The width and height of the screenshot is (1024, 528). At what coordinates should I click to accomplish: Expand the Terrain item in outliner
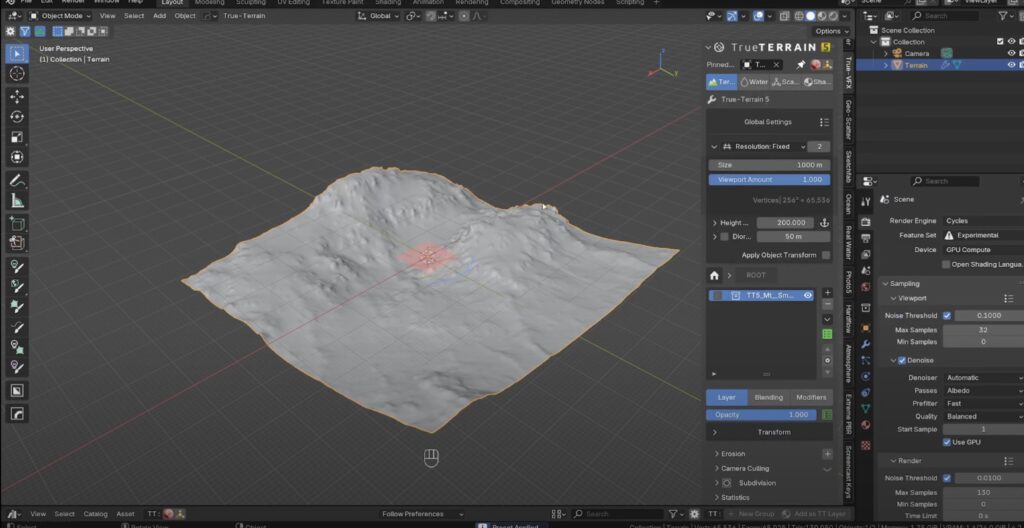click(x=886, y=65)
